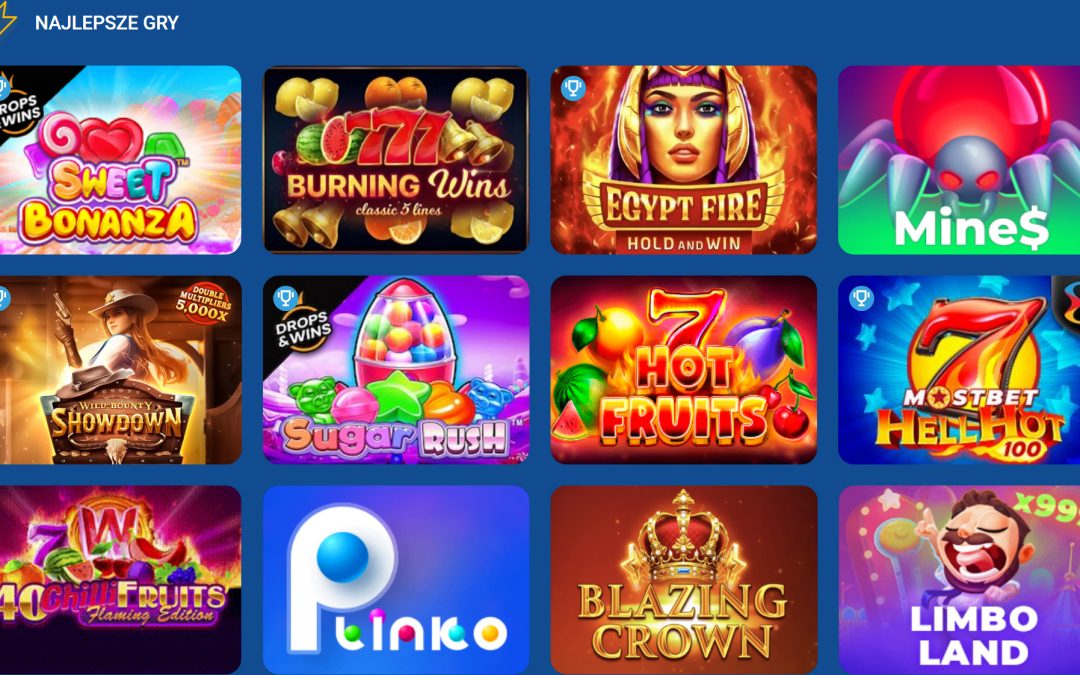The height and width of the screenshot is (675, 1080).
Task: Open the Sweet Bonanza game tile
Action: 121,160
